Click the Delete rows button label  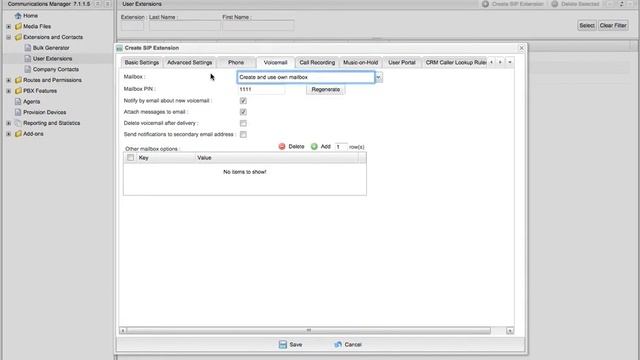point(296,147)
